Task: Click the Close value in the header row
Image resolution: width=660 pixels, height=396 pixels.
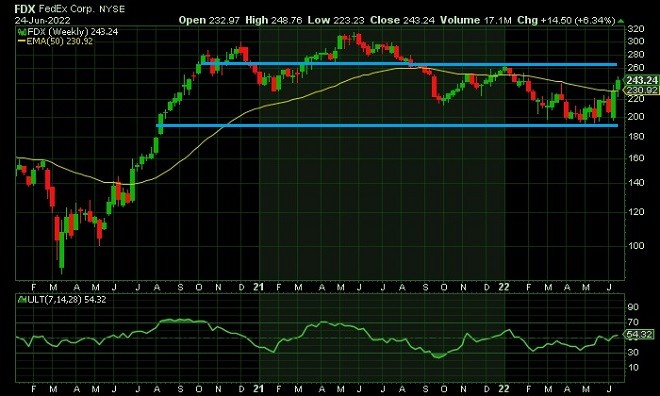Action: [x=418, y=20]
